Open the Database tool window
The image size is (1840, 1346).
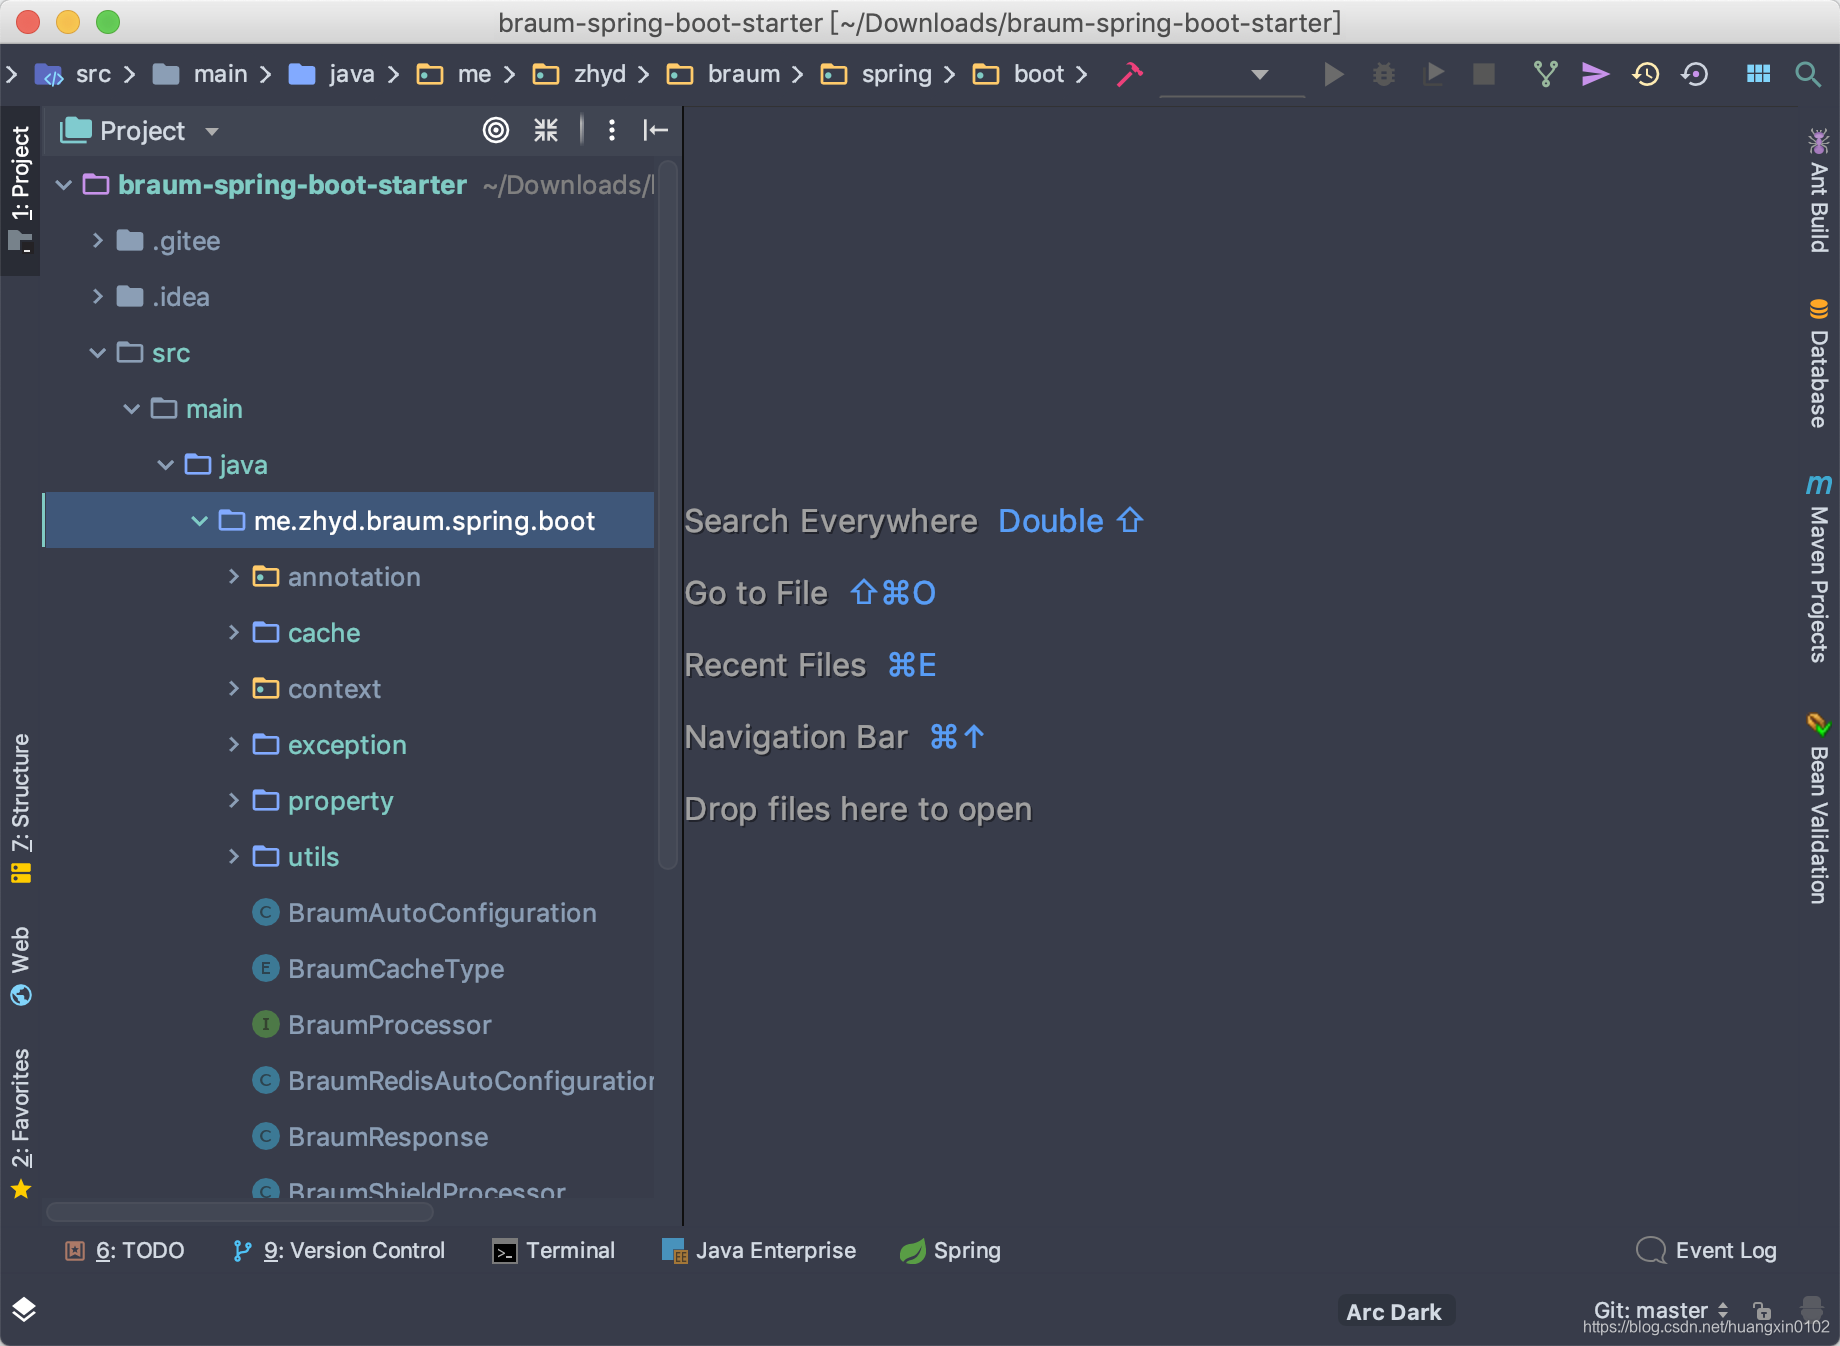coord(1819,363)
